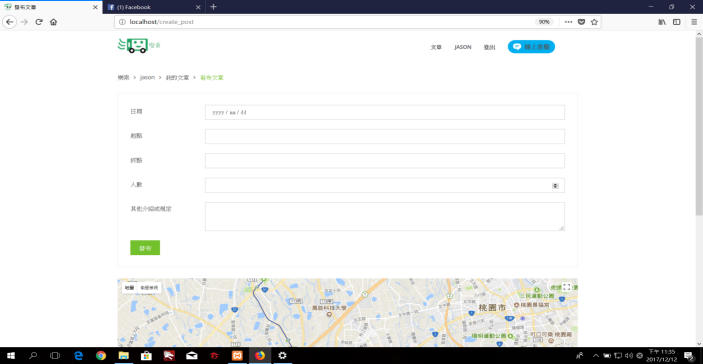Open the 文章 nav menu item

pyautogui.click(x=436, y=47)
